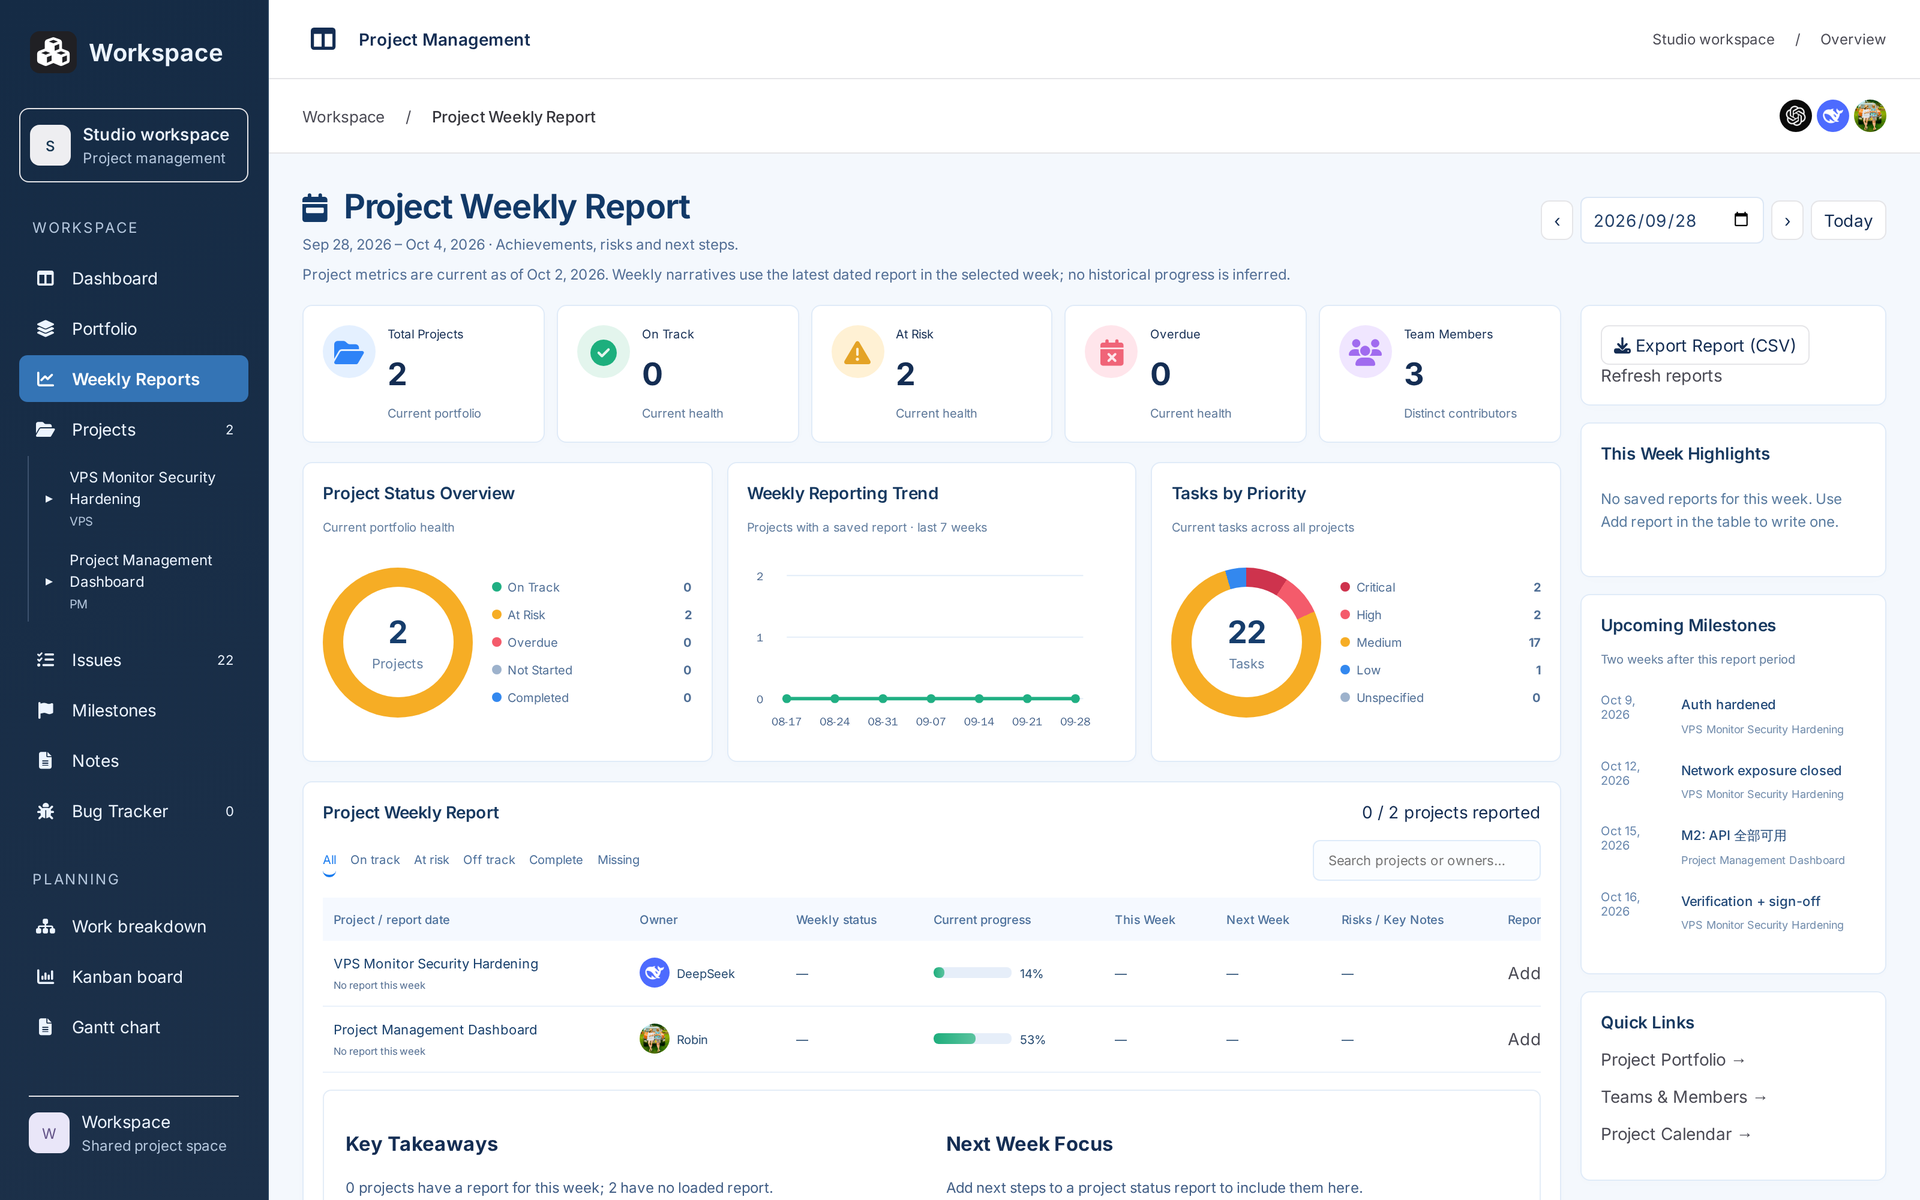Focus the search projects or owners field
The image size is (1920, 1200).
(1426, 860)
